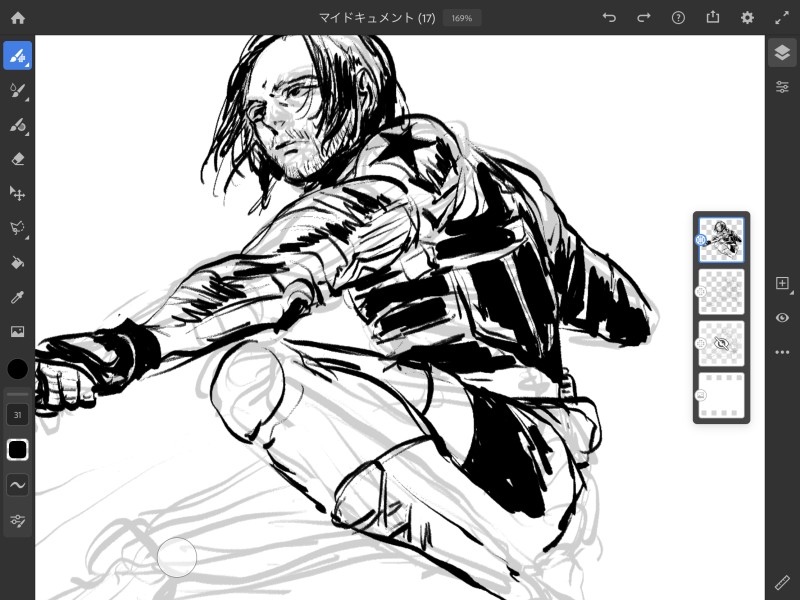The width and height of the screenshot is (800, 600).
Task: Undo the last stroke
Action: (609, 18)
